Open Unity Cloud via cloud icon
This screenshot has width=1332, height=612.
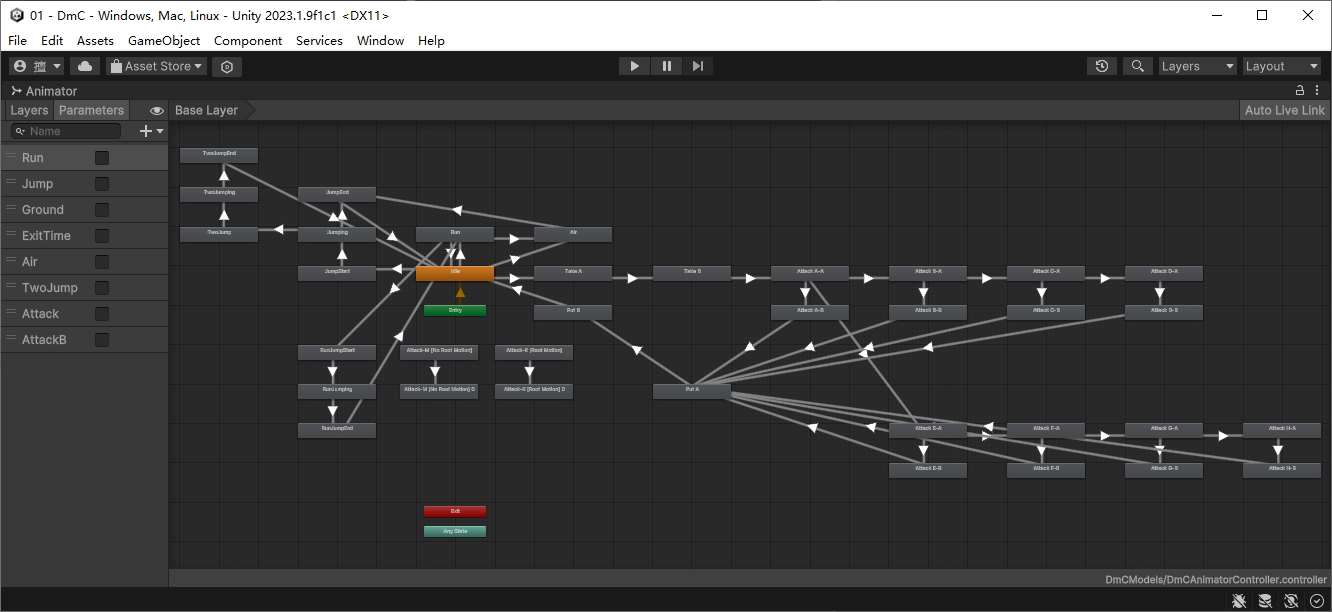coord(85,66)
